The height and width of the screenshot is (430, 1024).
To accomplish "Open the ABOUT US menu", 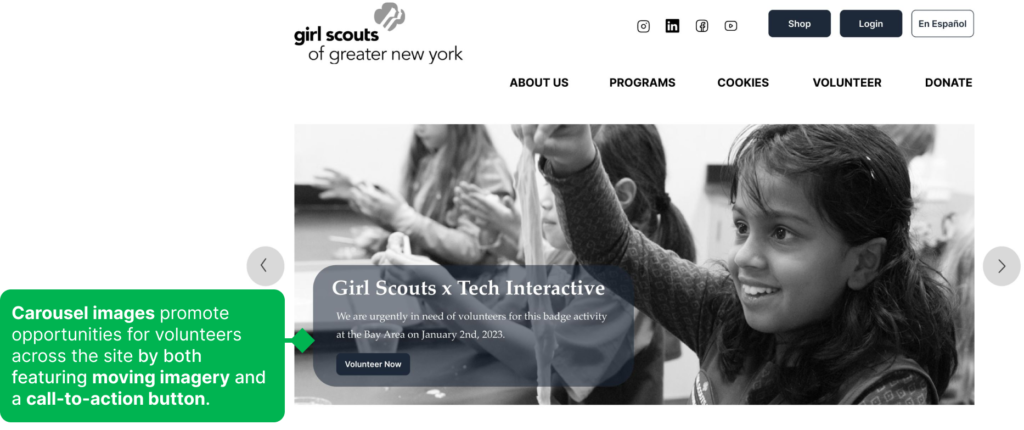I will pos(539,83).
